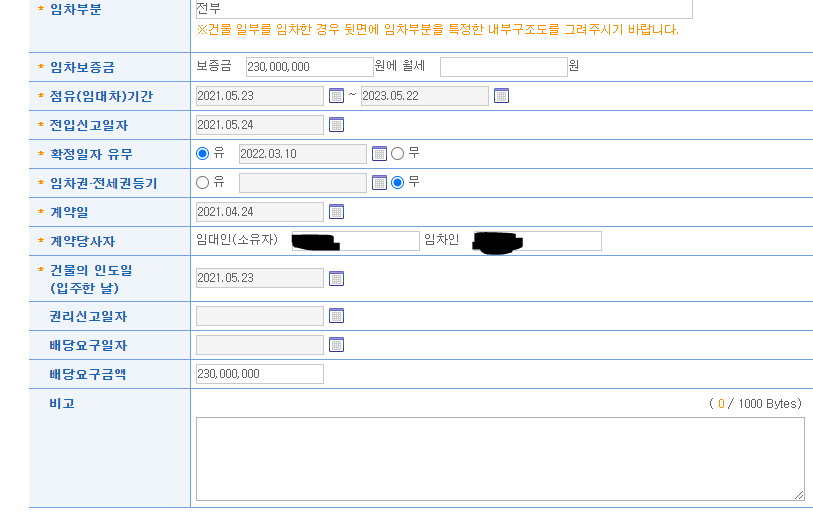
Task: Select 유 radio for 임차권·전세권등기
Action: click(203, 183)
